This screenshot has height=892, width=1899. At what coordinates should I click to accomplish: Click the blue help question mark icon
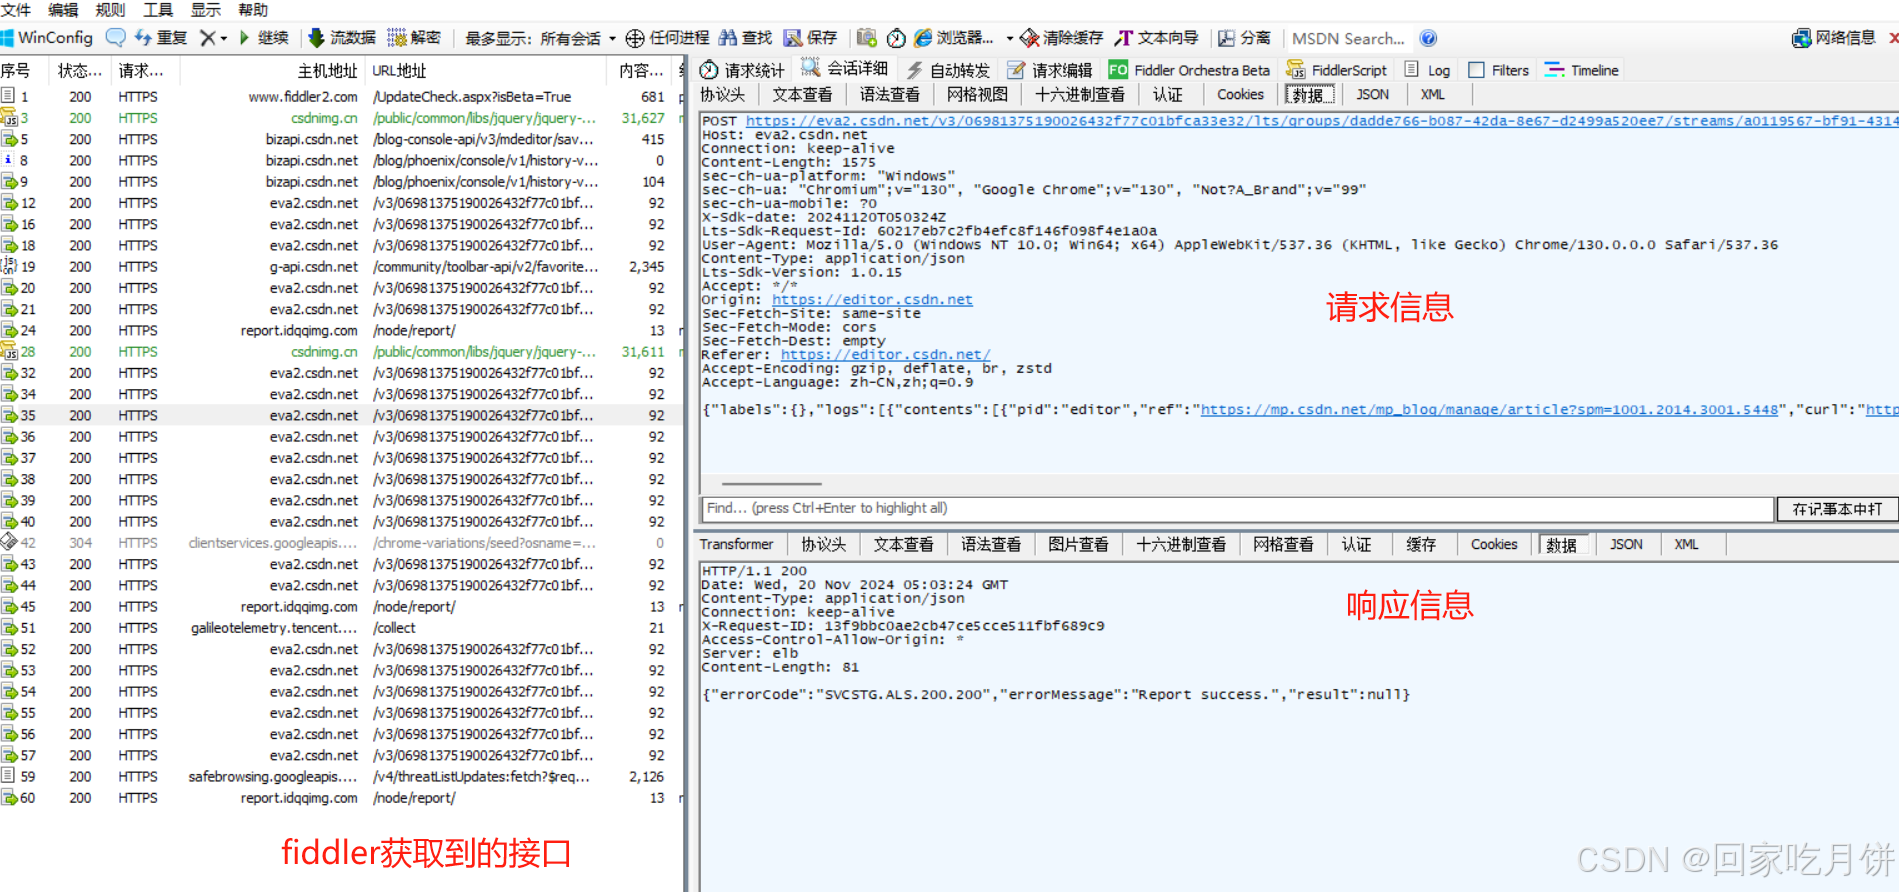(x=1428, y=38)
